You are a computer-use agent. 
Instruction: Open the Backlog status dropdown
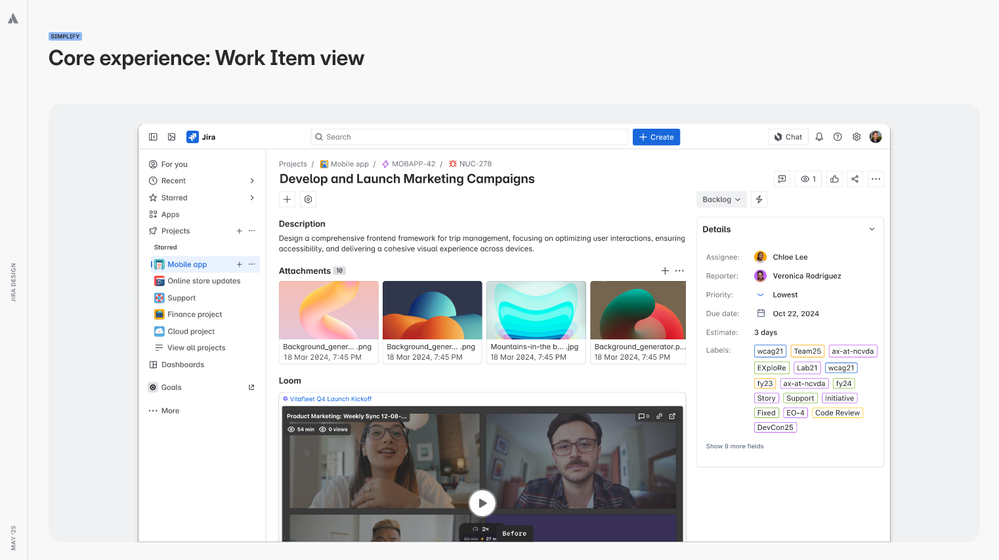(721, 200)
